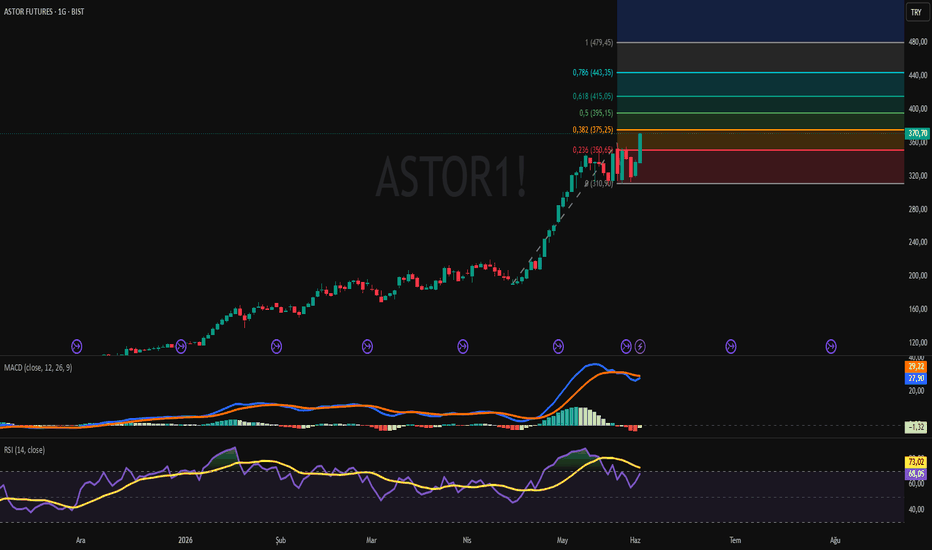Click the rollover icon above Şub label

276,346
